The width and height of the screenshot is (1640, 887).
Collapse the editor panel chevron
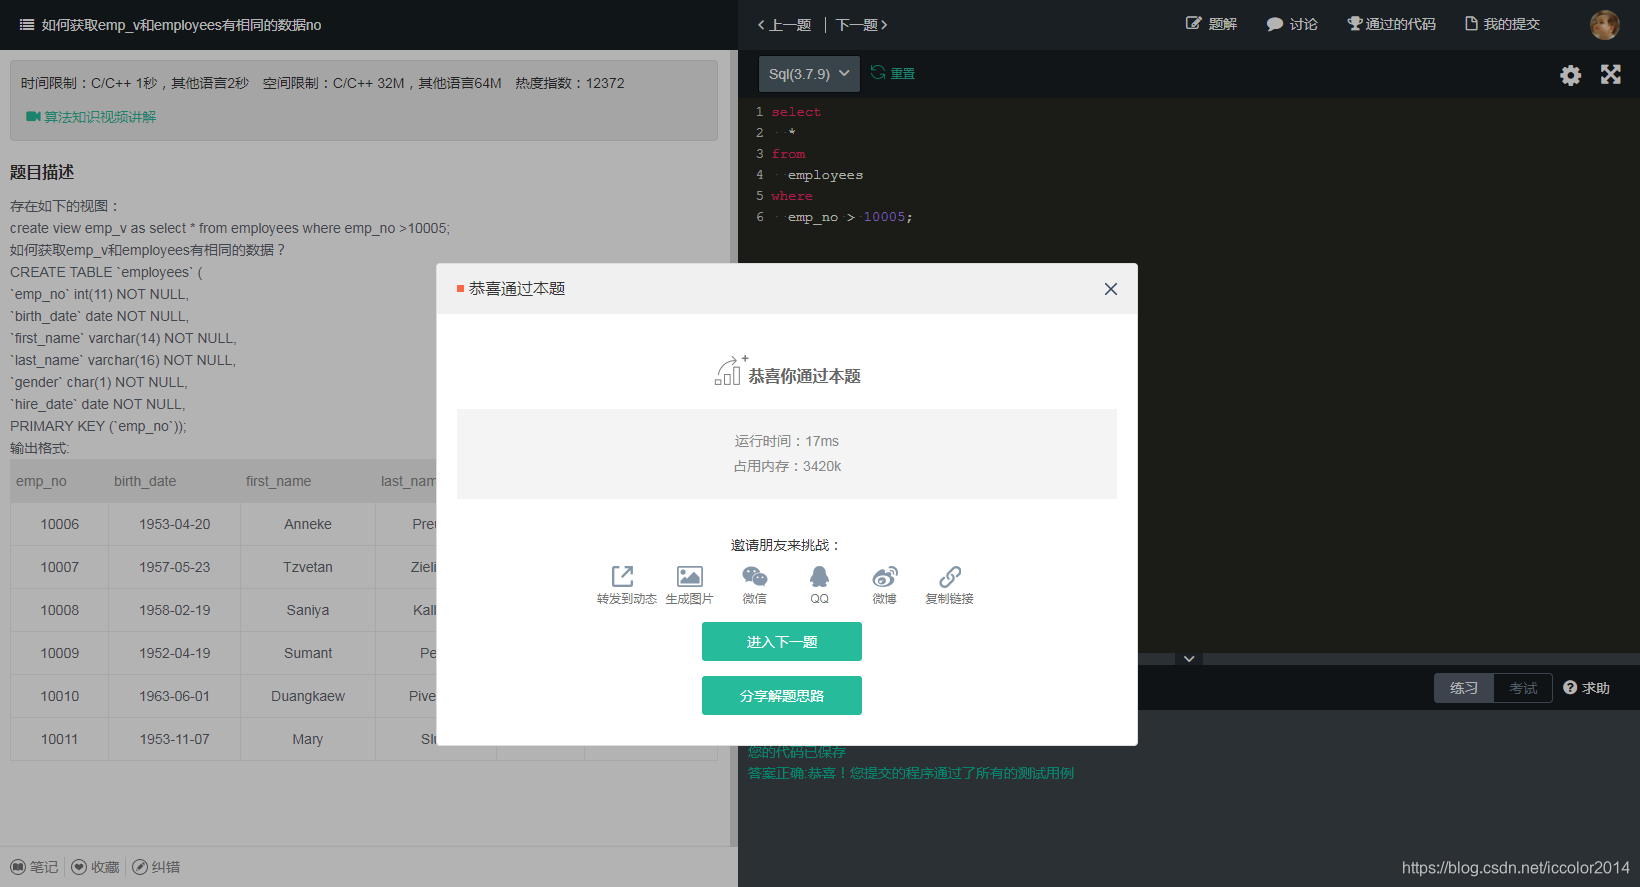coord(1189,659)
